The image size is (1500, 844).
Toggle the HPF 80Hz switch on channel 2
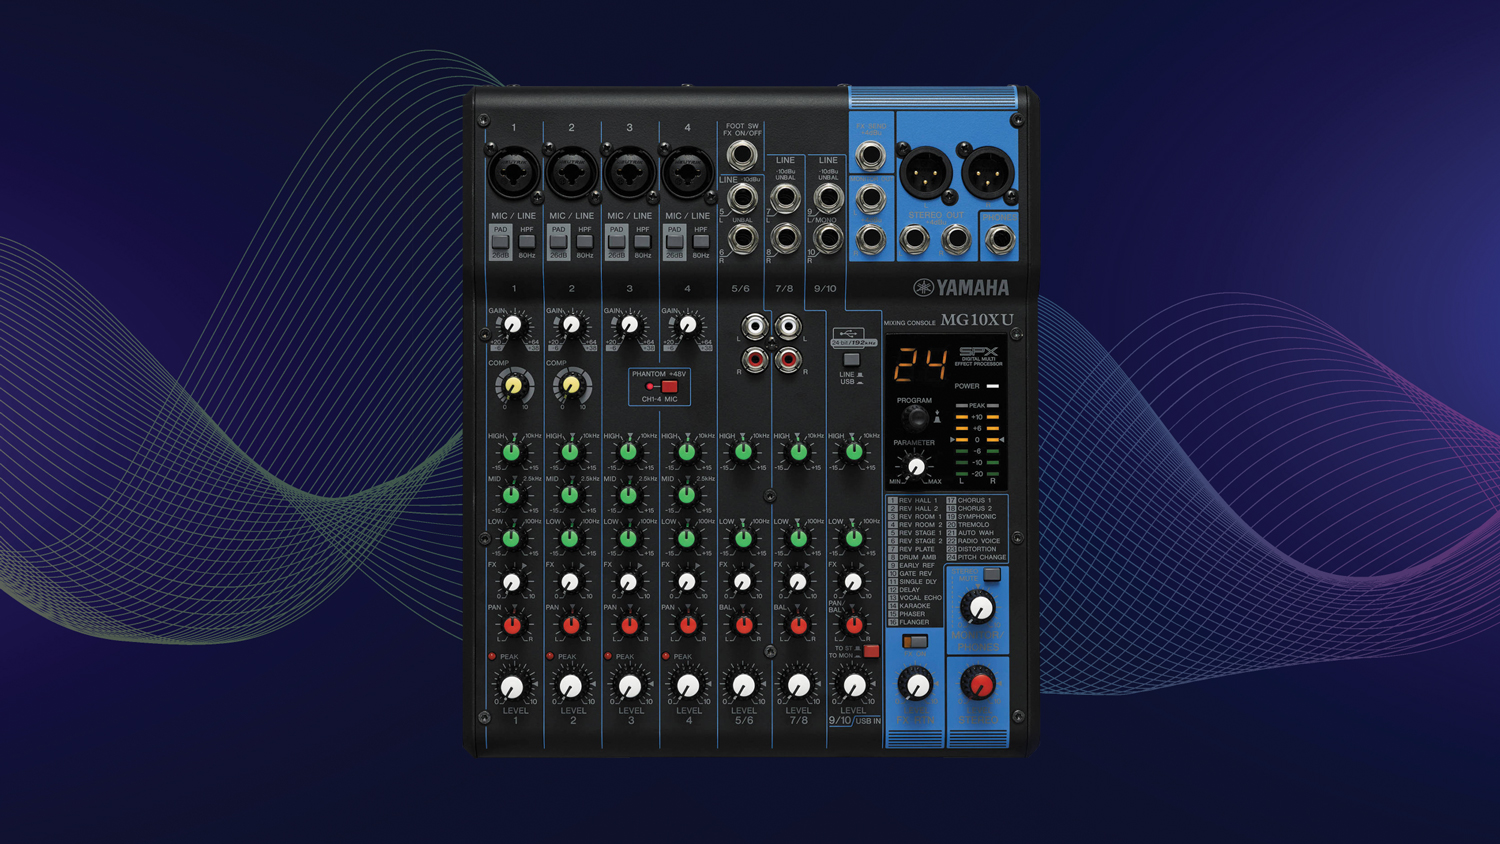coord(585,242)
